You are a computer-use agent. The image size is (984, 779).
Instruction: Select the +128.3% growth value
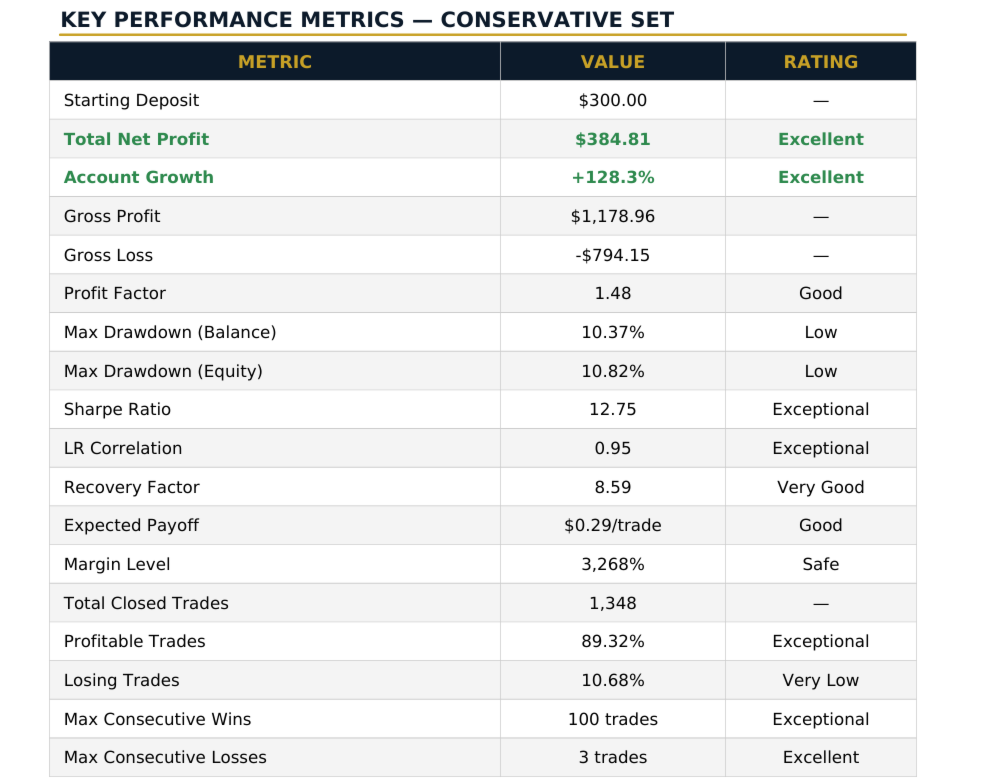pos(612,177)
